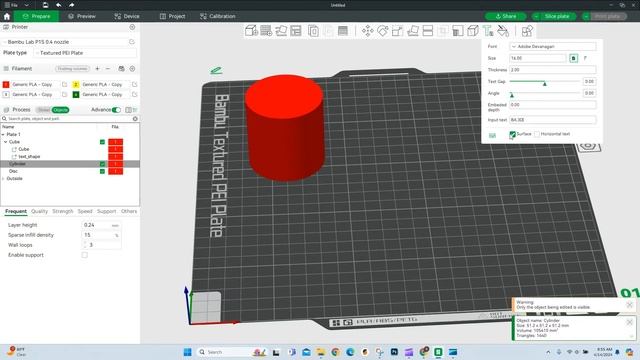Image resolution: width=640 pixels, height=360 pixels.
Task: Select the Move tool
Action: click(367, 31)
